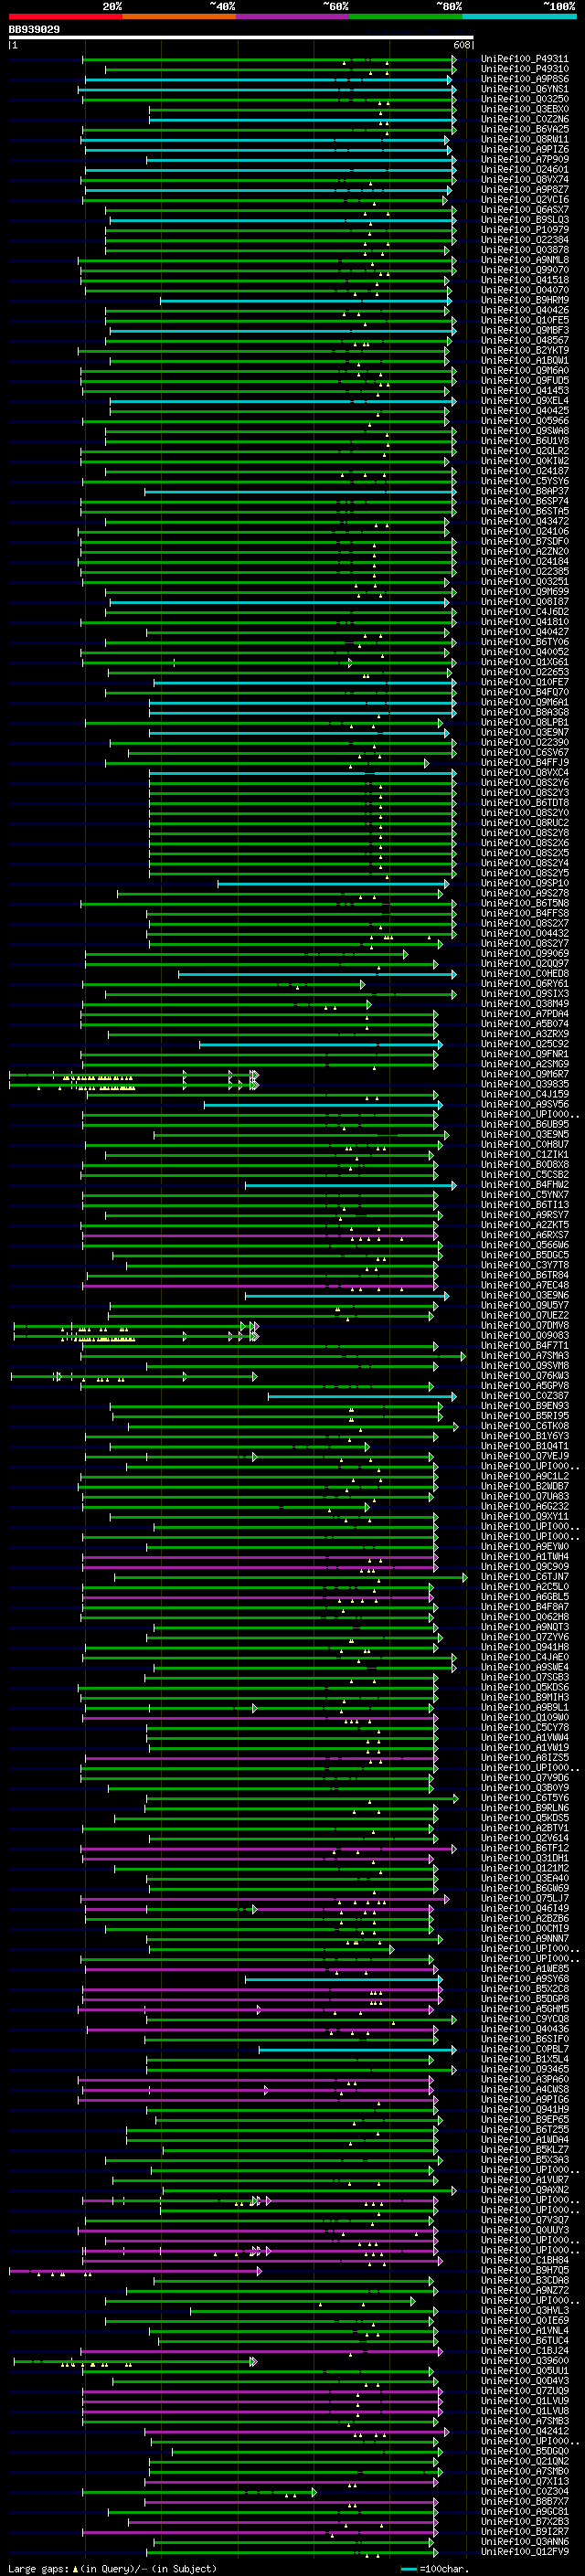This screenshot has height=2576, width=585.
Task: Select the UniRef100_B6UB95 label
Action: coord(524,1124)
